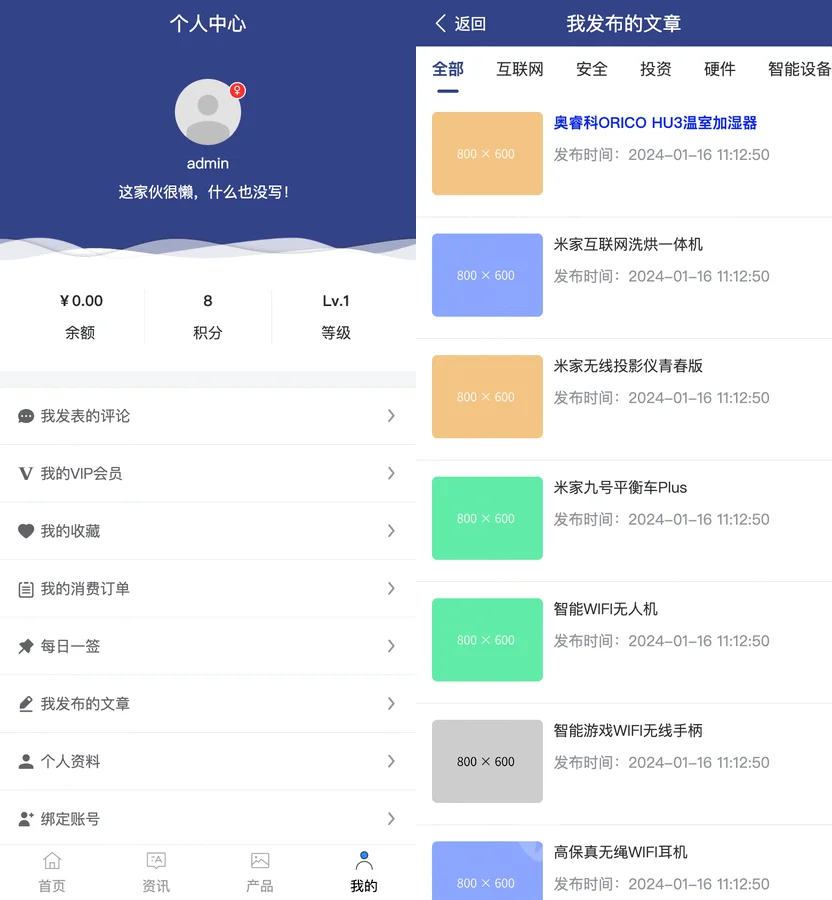Select 我的 profile in bottom bar
The image size is (832, 900).
[364, 872]
